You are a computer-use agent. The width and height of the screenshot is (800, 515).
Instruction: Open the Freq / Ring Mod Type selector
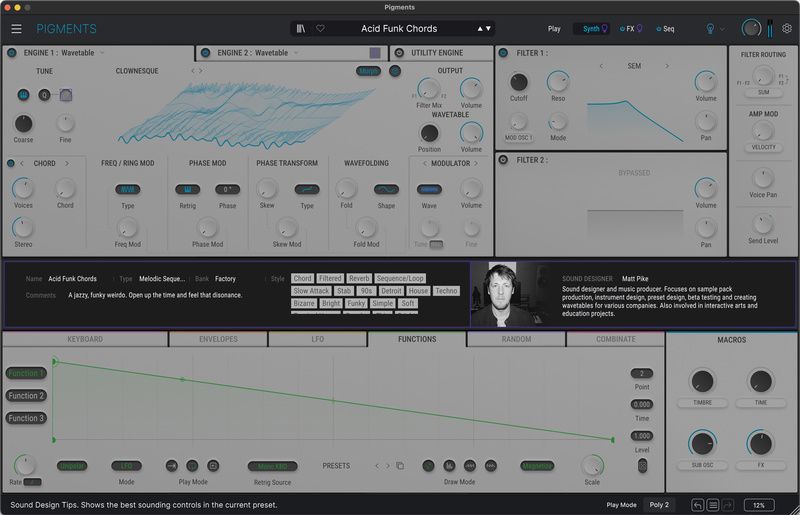pos(128,189)
